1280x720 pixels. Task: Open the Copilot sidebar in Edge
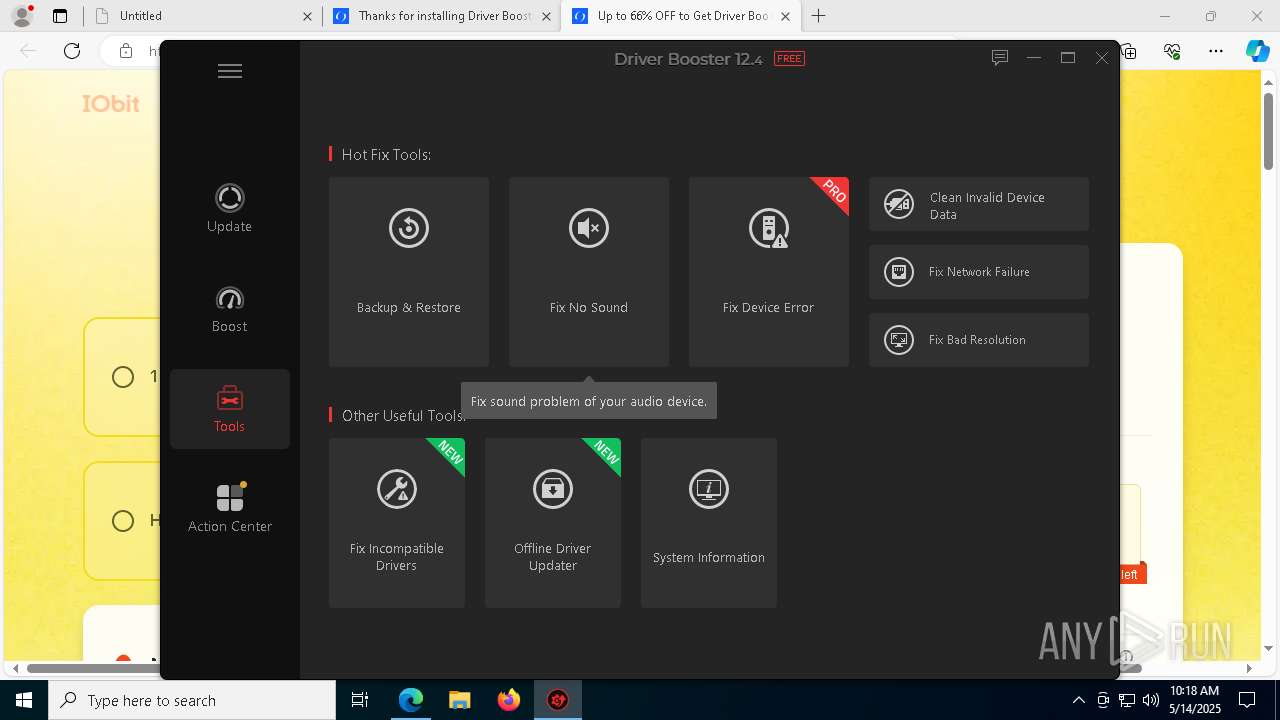[x=1257, y=51]
